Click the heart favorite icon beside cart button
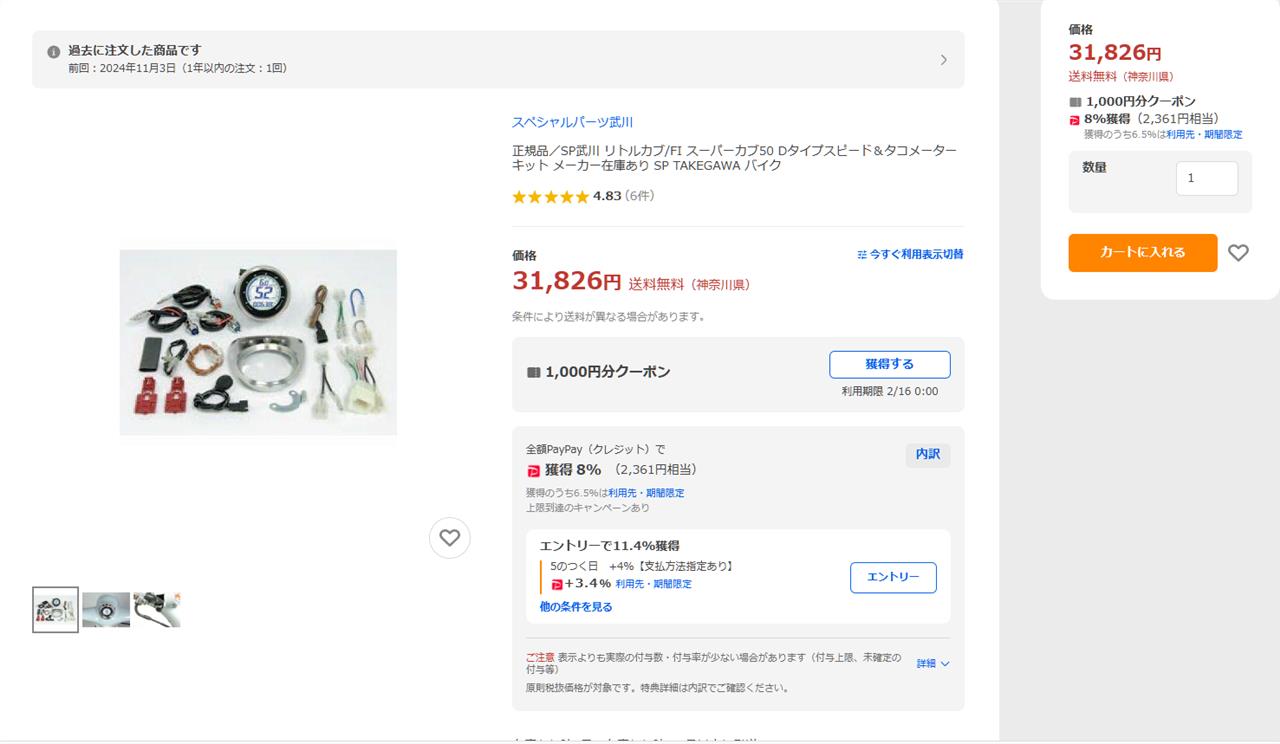Image resolution: width=1280 pixels, height=744 pixels. [x=1238, y=253]
